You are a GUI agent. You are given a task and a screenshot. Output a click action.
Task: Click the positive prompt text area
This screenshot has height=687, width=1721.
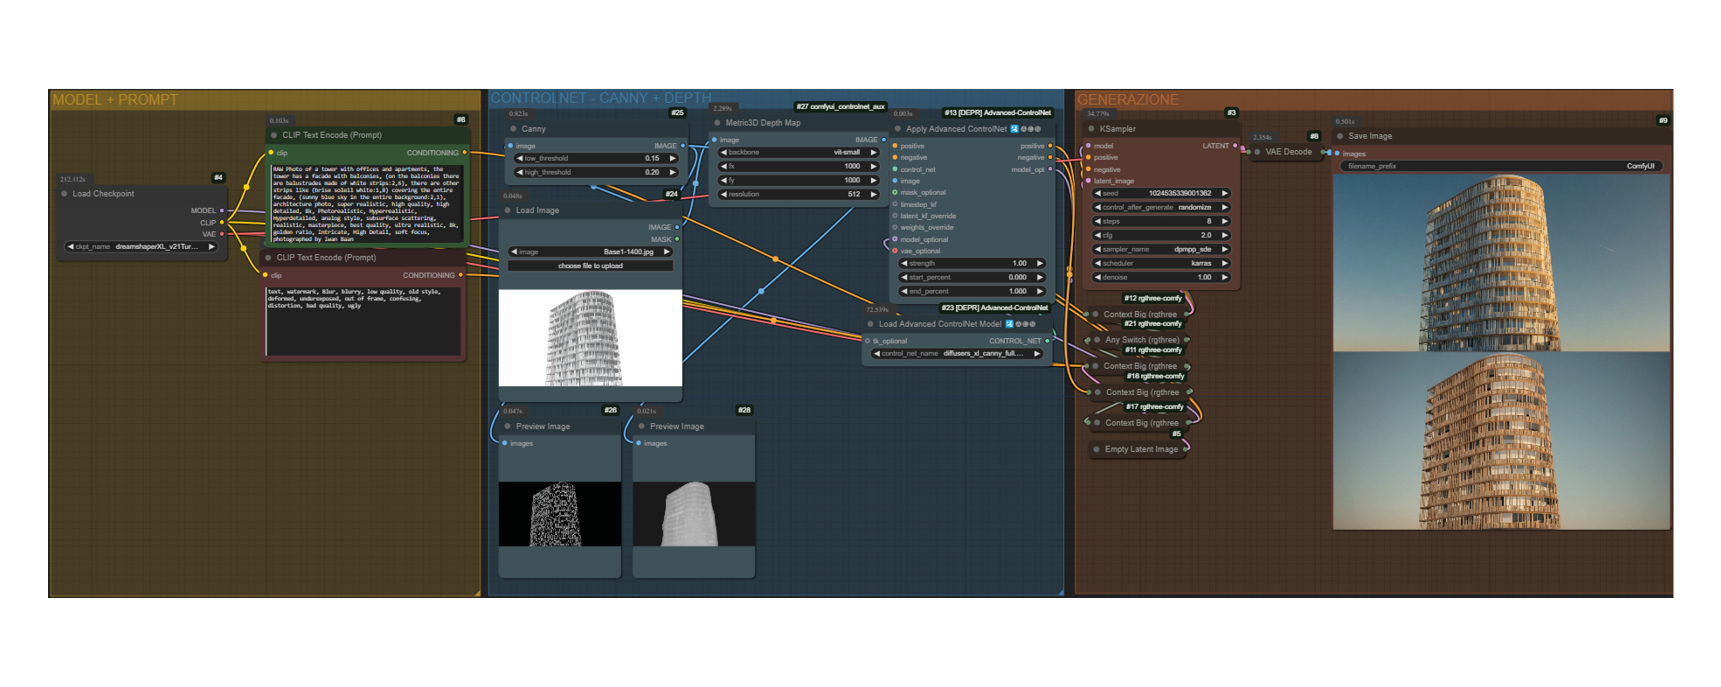(366, 203)
